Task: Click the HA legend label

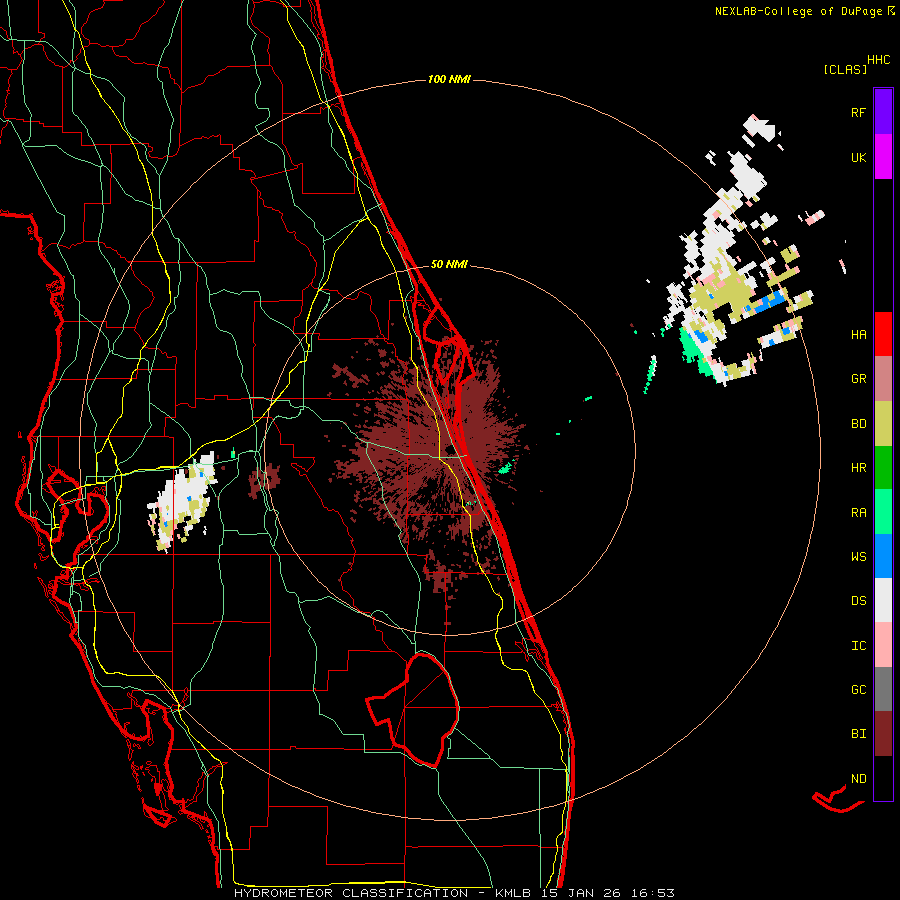Action: point(858,334)
